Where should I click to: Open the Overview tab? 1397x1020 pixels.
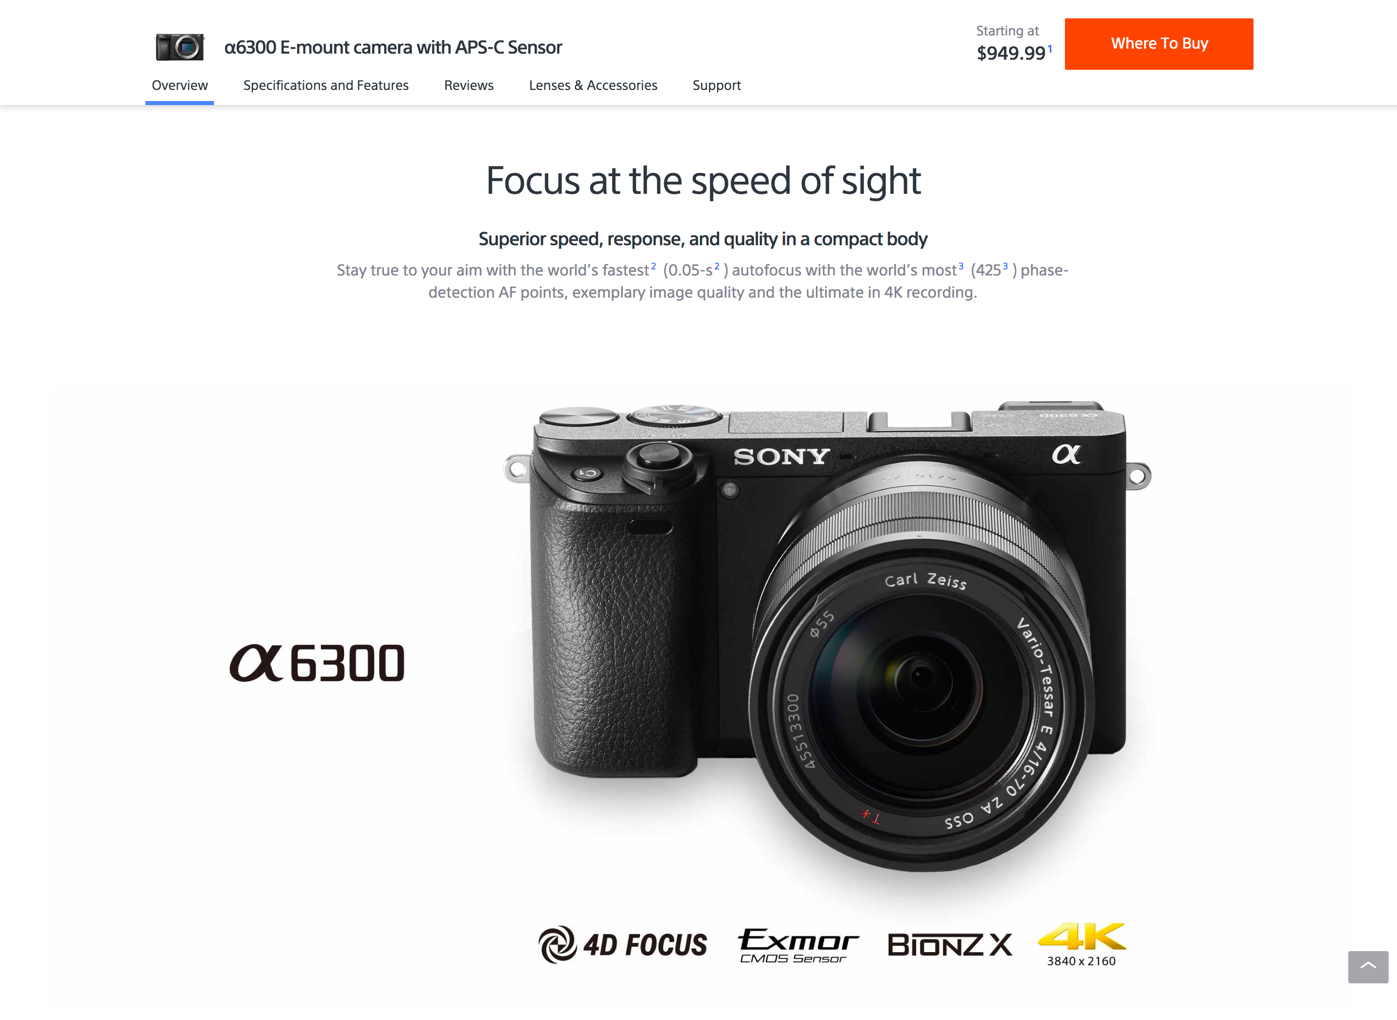(180, 86)
